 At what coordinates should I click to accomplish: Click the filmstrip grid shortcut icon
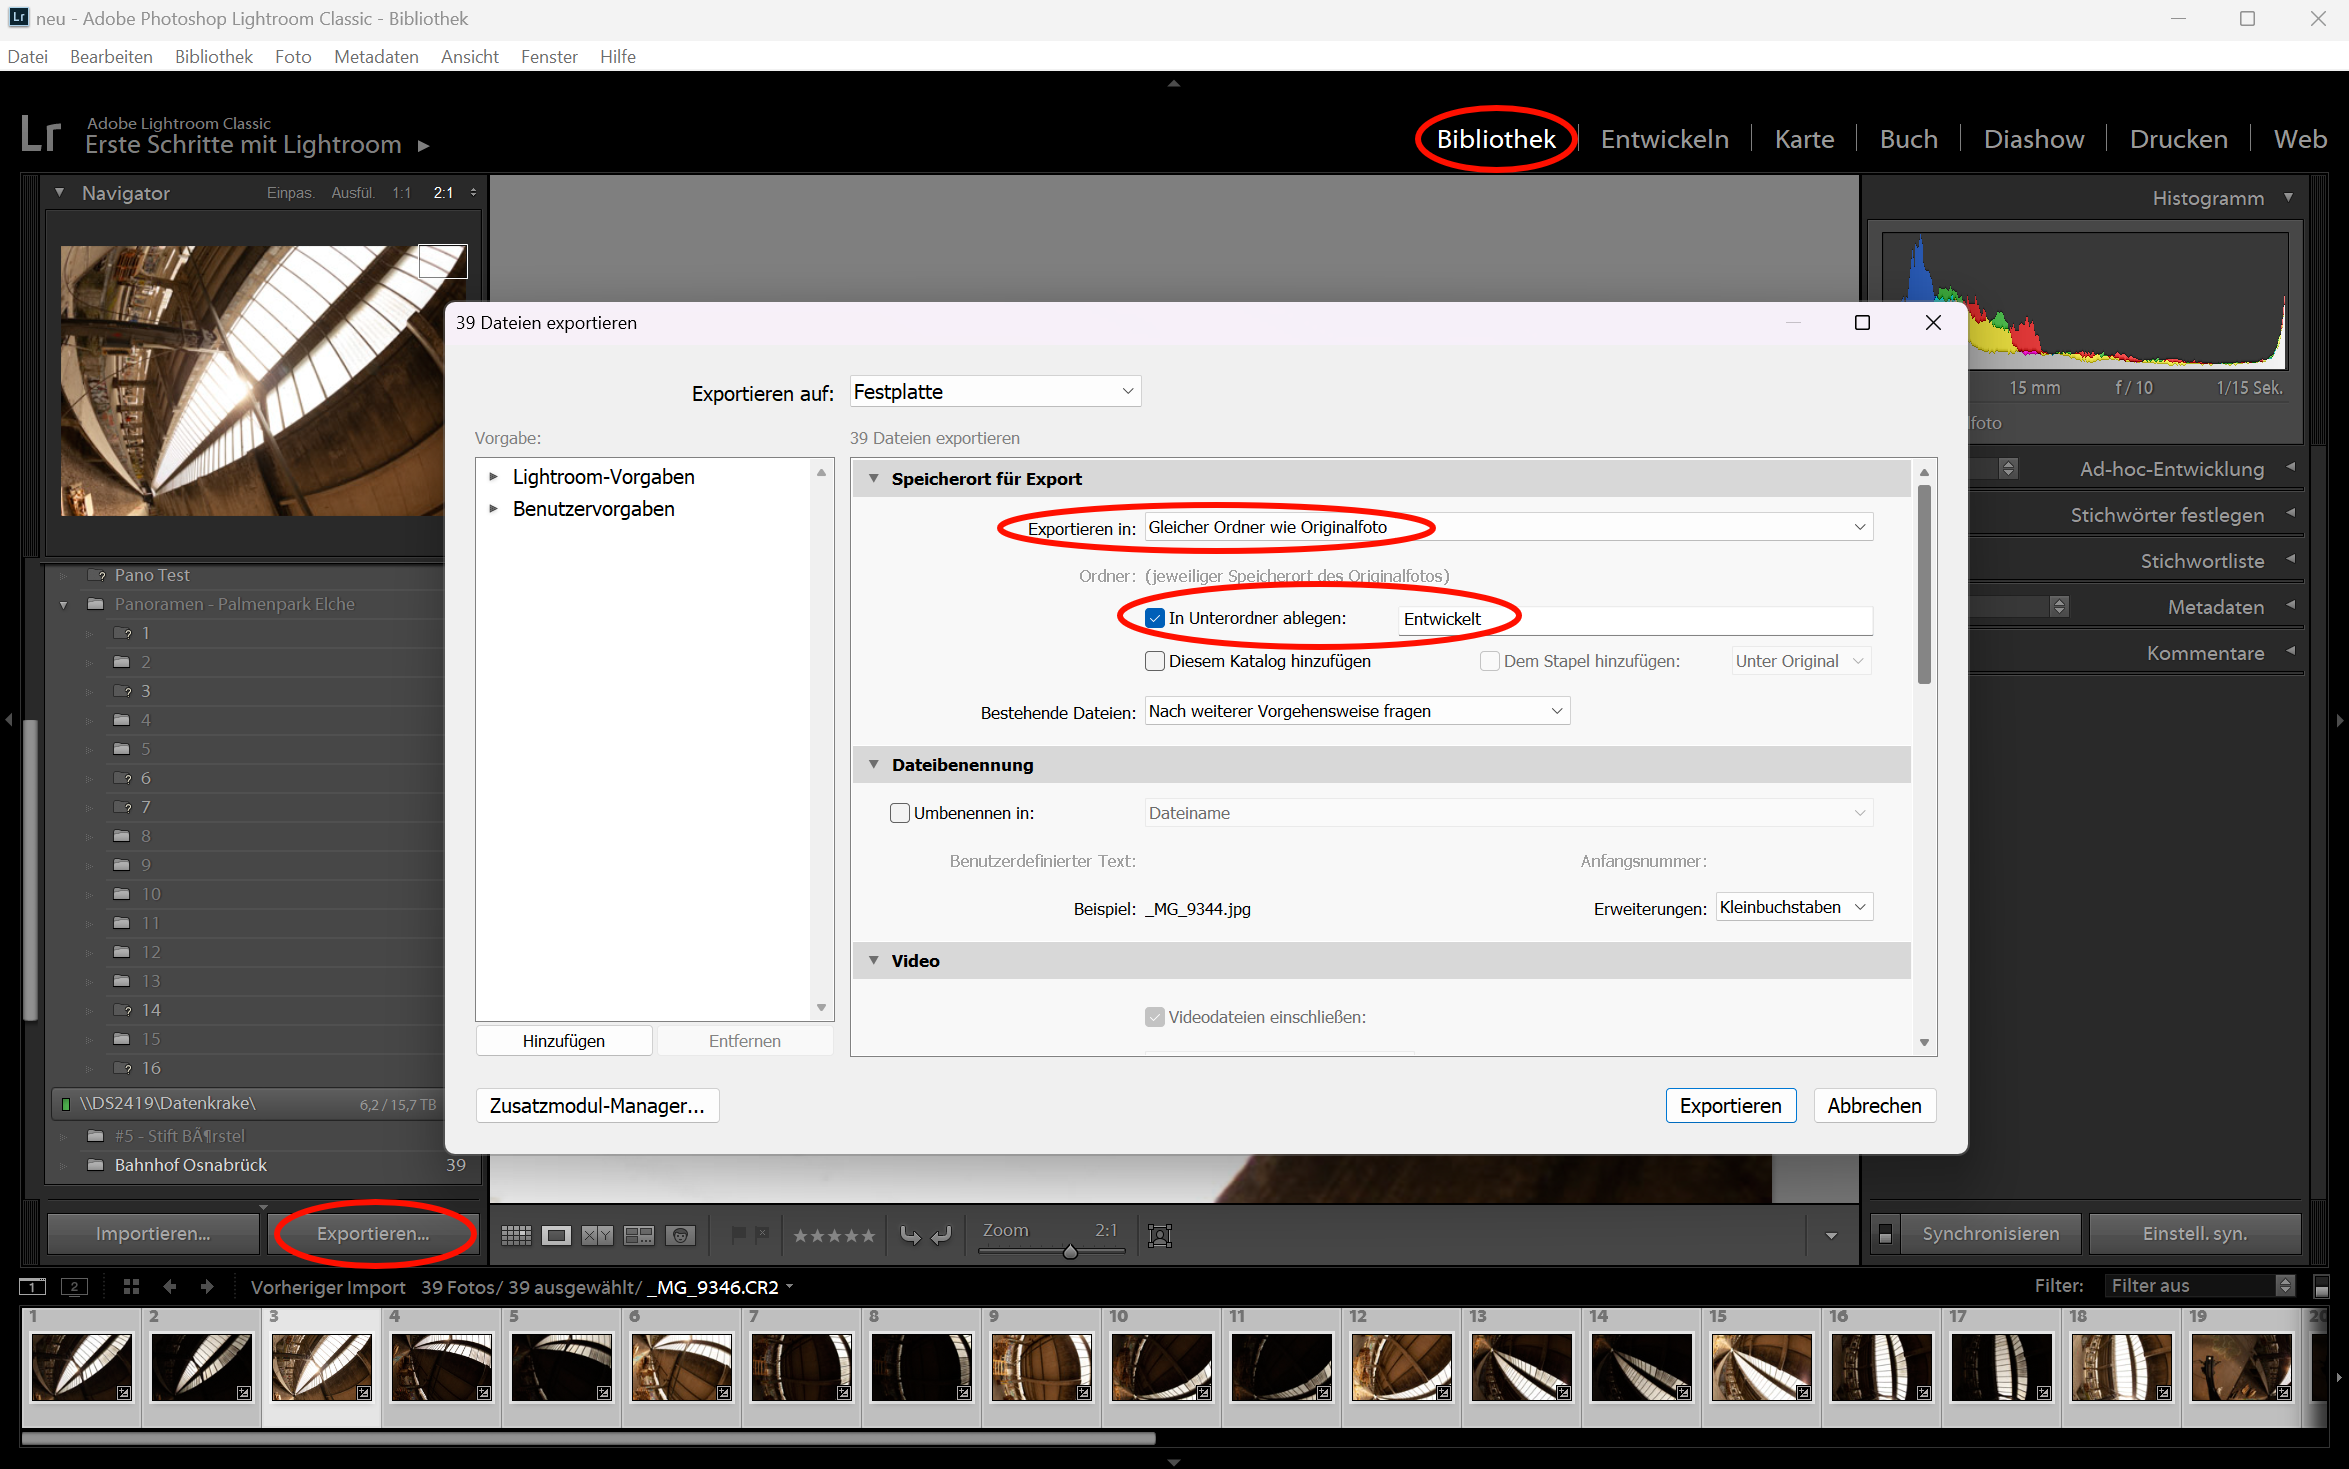(x=131, y=1287)
